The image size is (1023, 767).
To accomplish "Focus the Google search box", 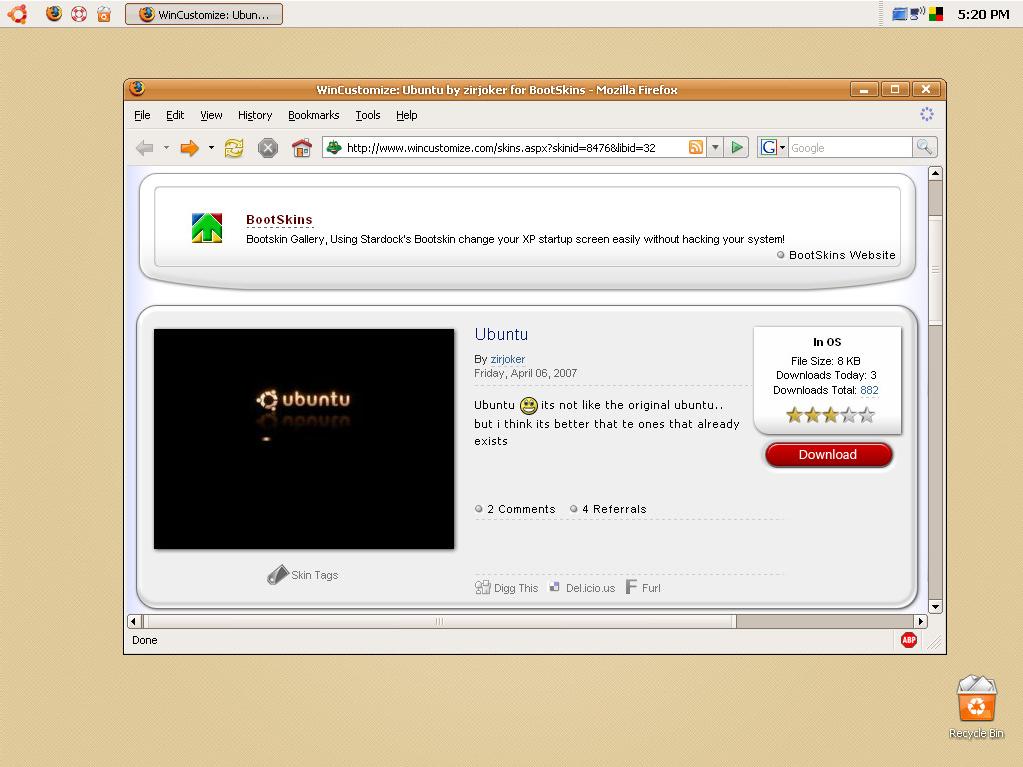I will [x=850, y=148].
